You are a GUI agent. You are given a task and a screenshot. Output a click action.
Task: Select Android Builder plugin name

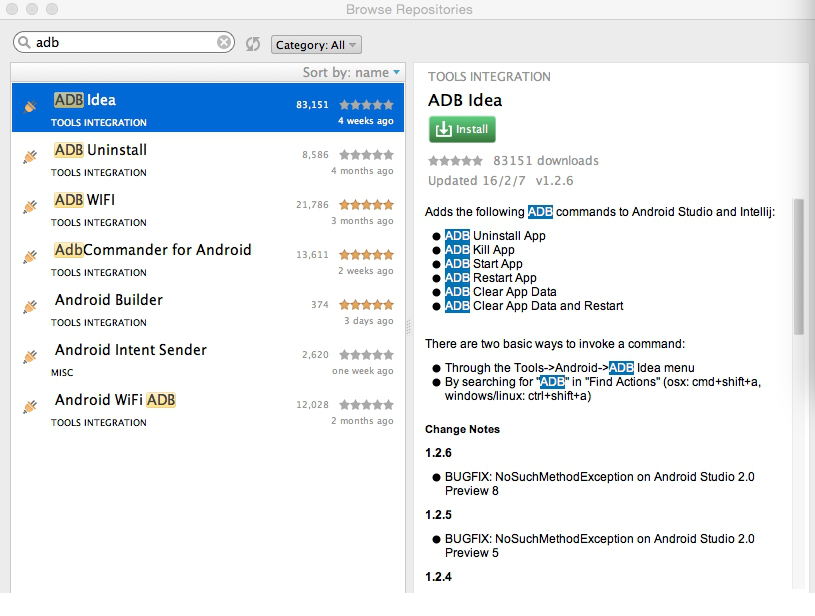109,300
